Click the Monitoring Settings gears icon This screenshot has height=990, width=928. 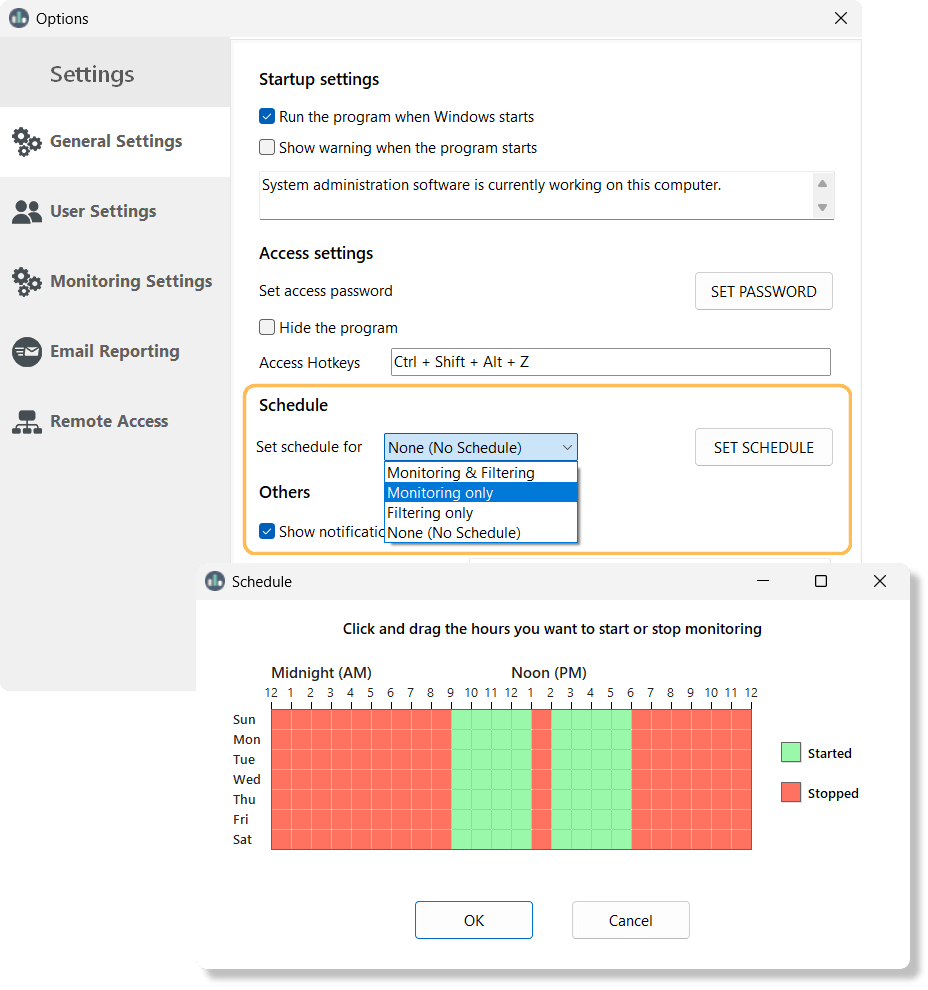click(27, 282)
